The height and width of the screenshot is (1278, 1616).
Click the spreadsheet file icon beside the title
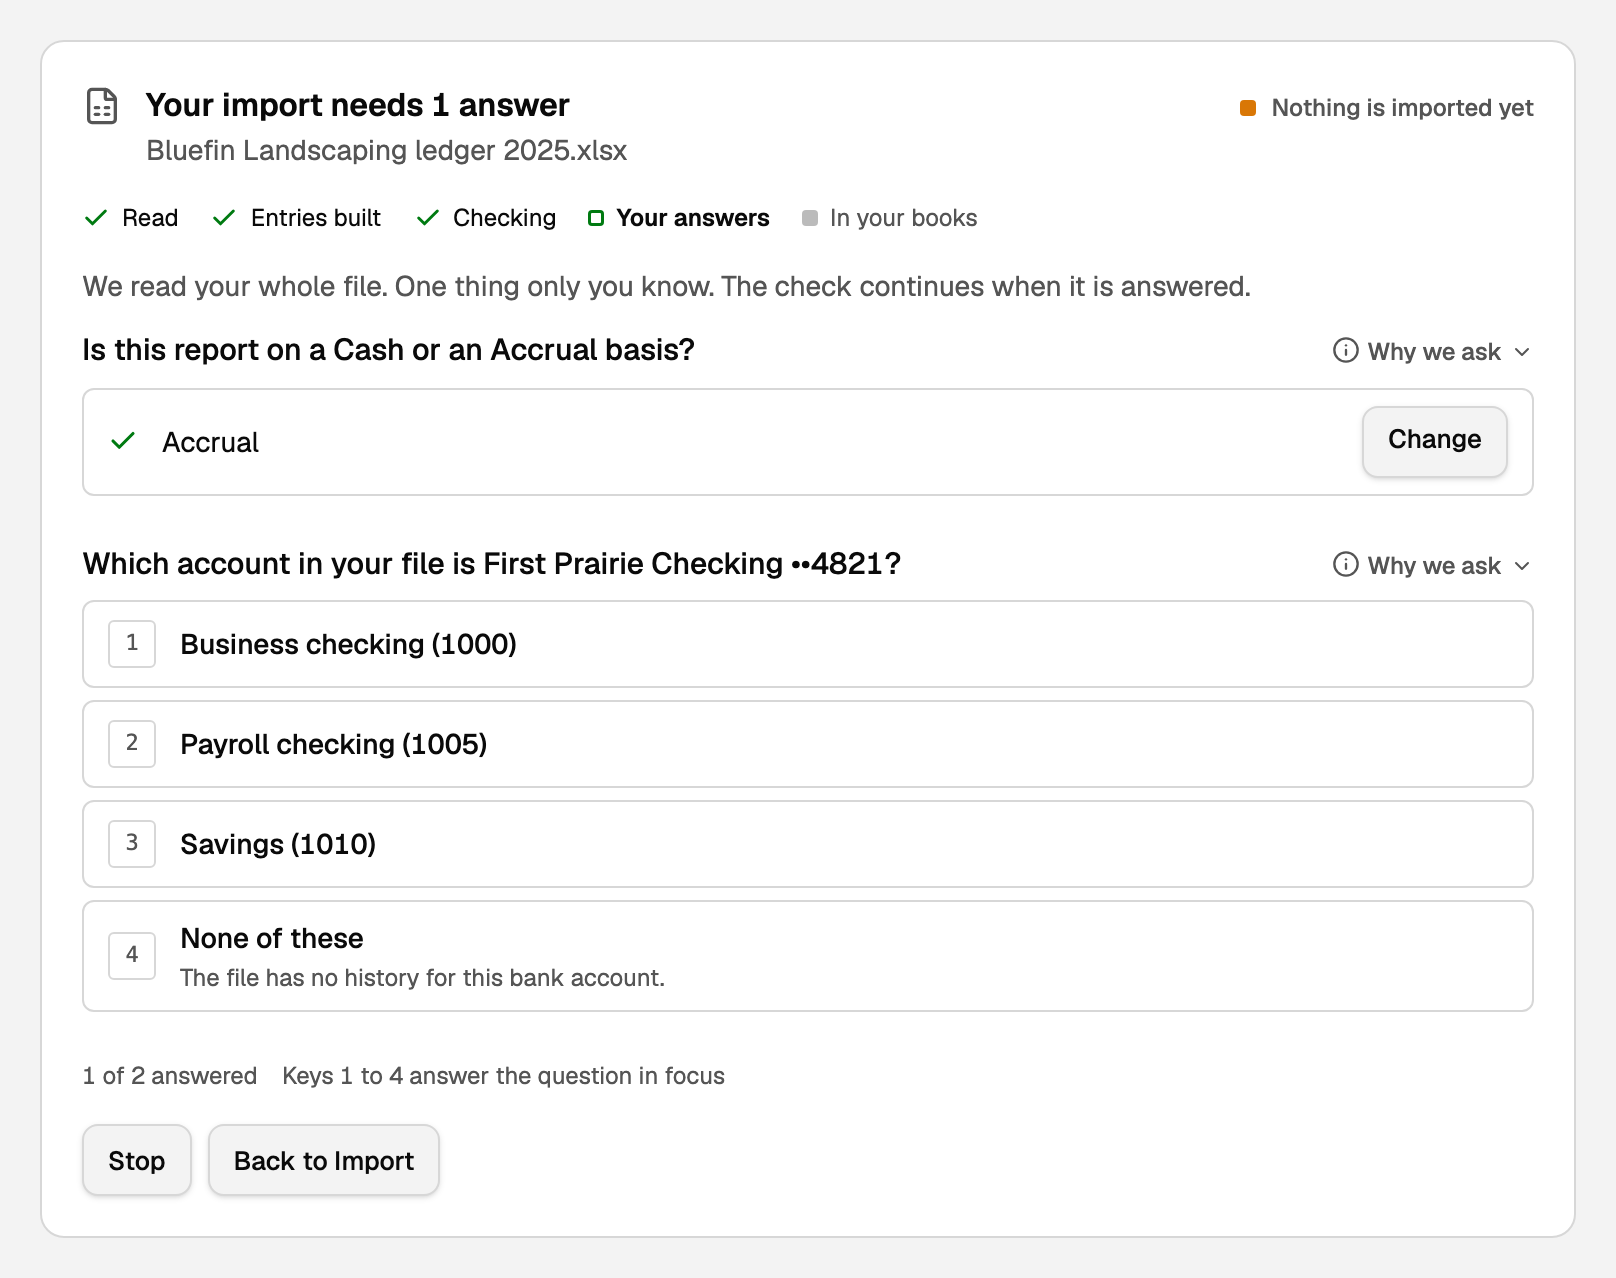pos(102,106)
